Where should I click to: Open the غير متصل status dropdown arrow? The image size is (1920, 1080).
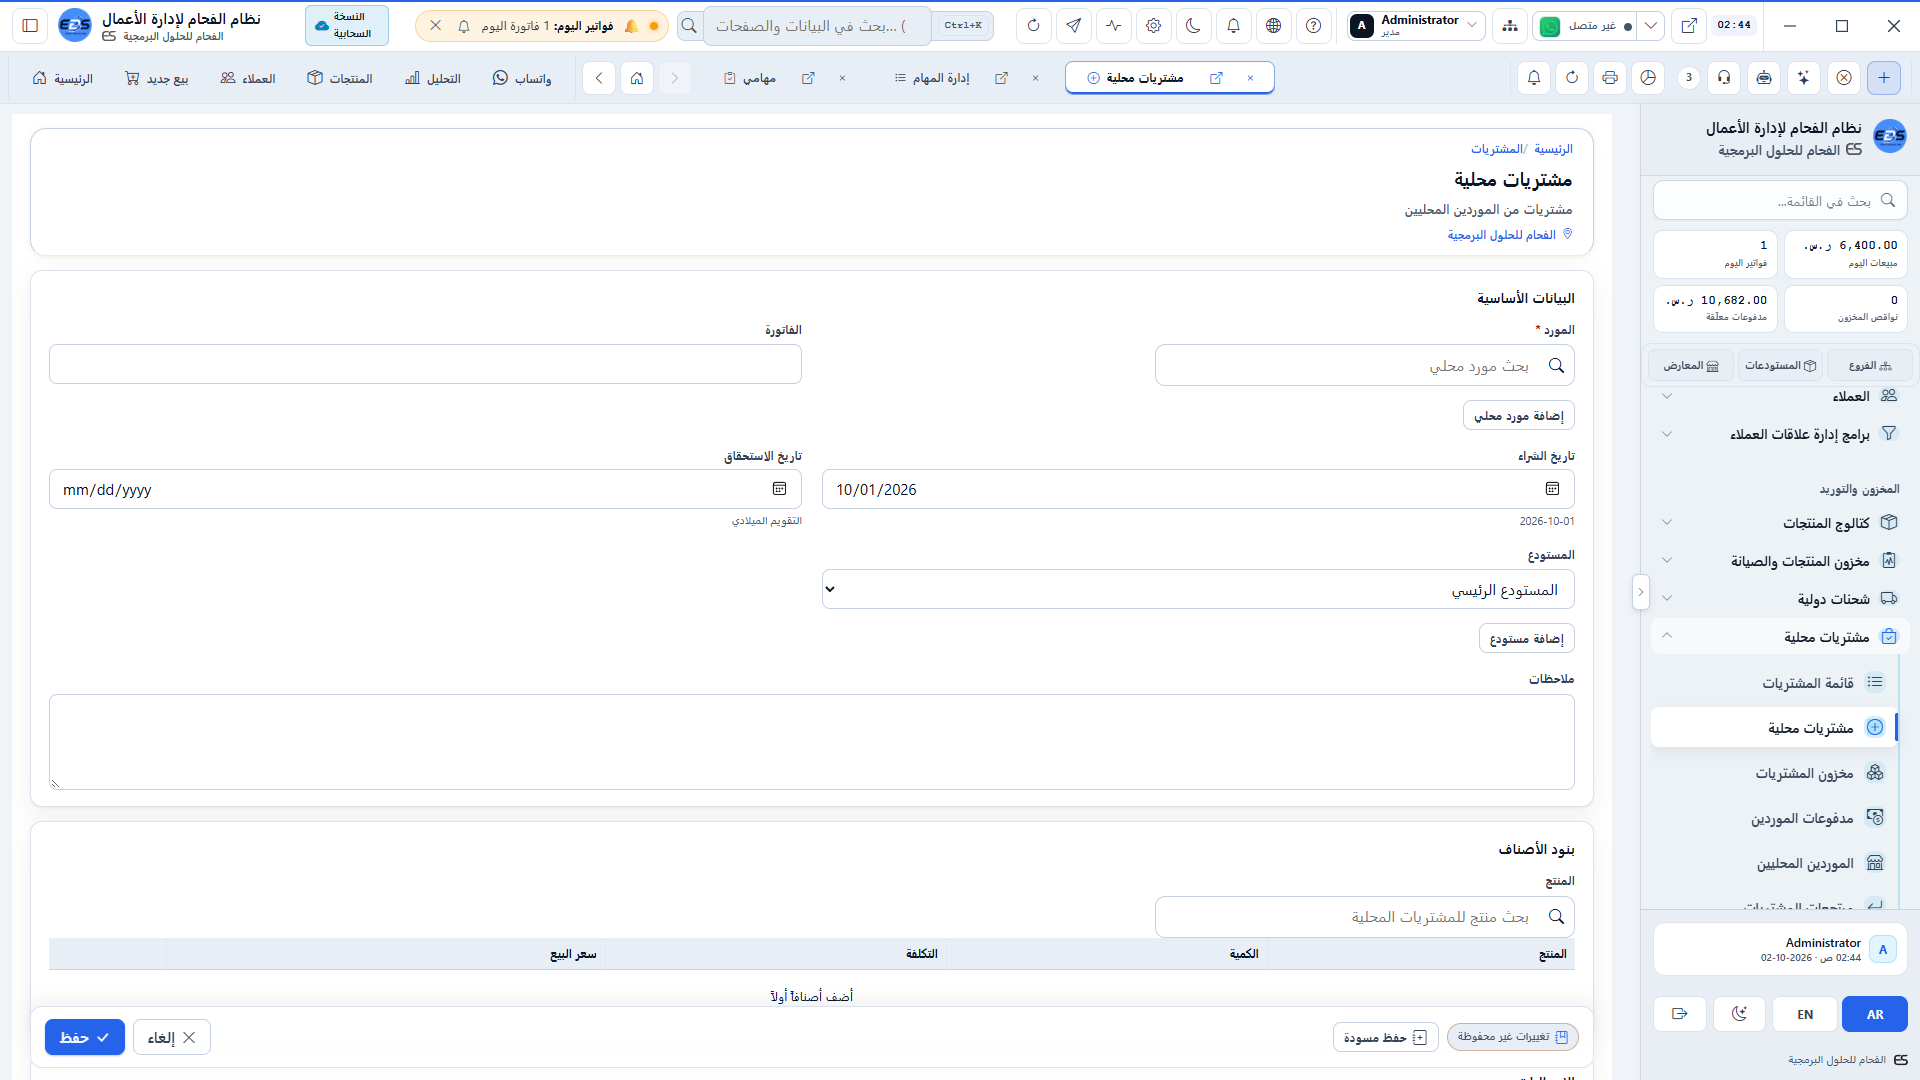(x=1651, y=26)
